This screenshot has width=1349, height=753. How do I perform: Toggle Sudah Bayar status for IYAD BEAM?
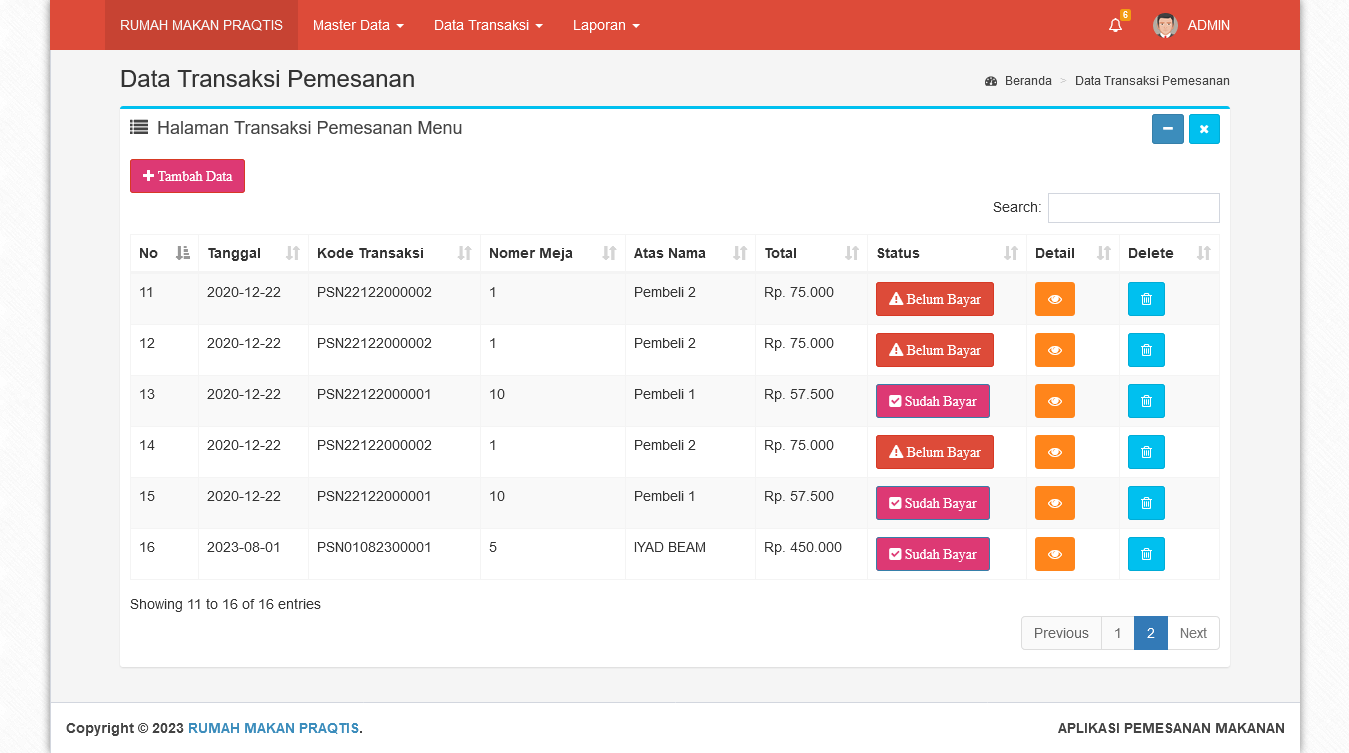(x=932, y=554)
